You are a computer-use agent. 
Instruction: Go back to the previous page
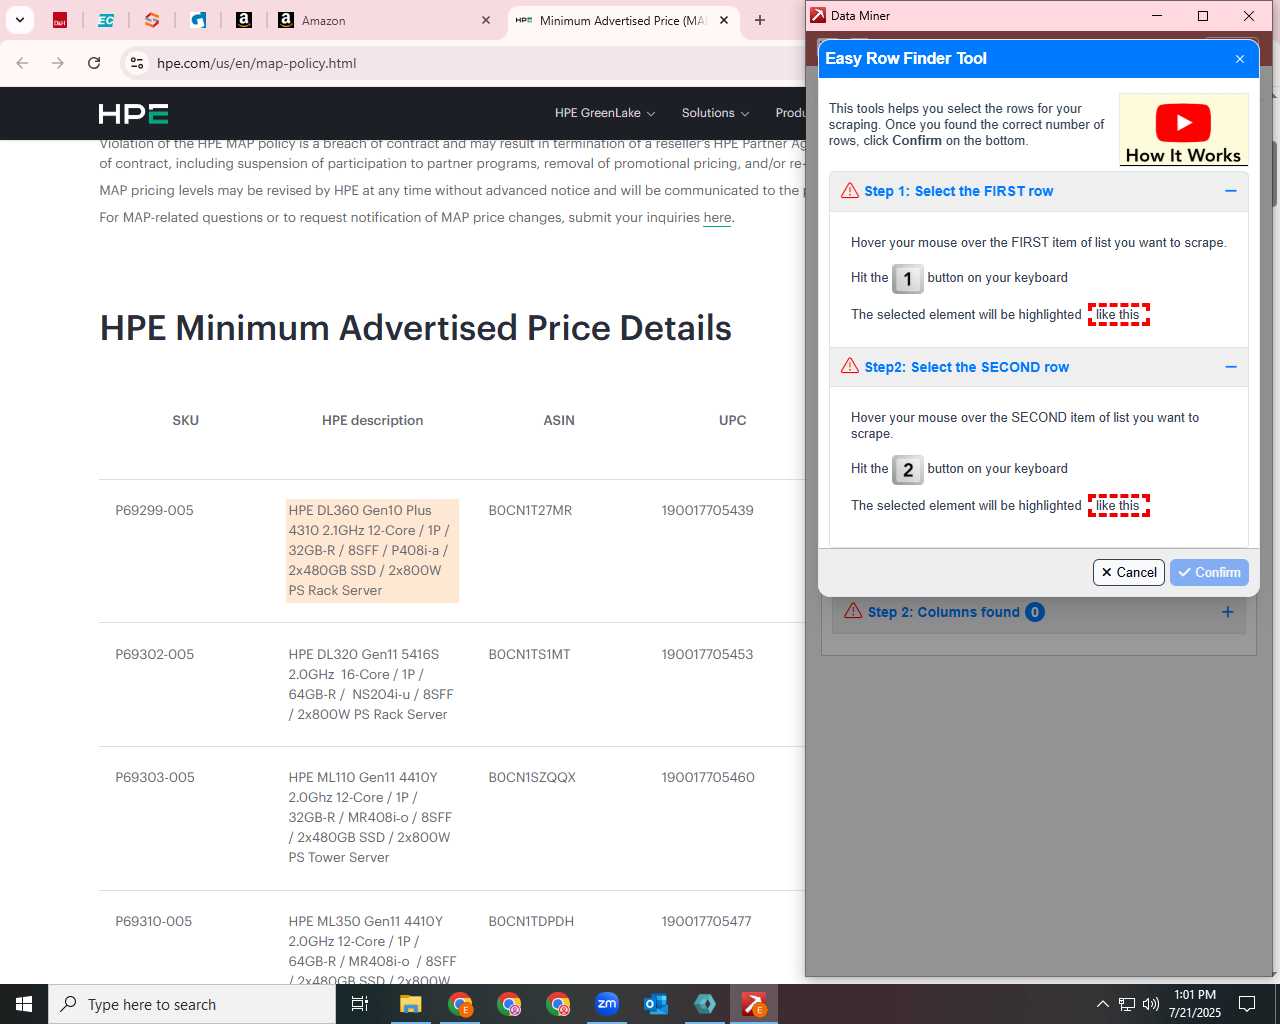22,63
